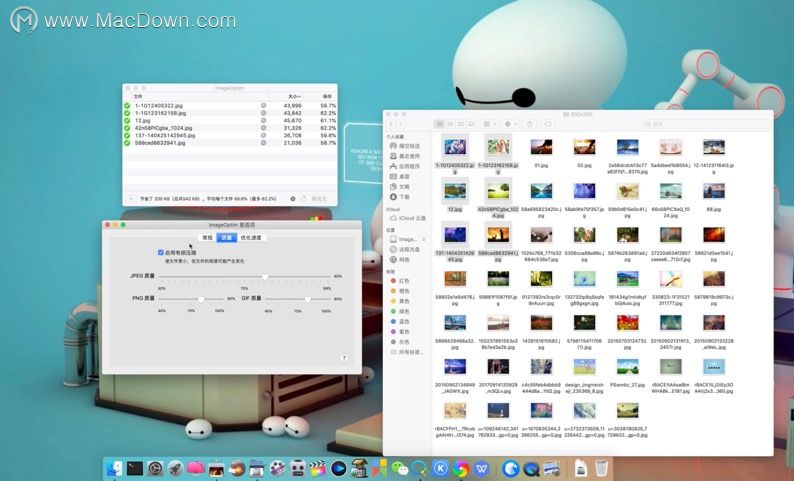Image resolution: width=794 pixels, height=481 pixels.
Task: Open Recents in Finder sidebar
Action: click(405, 156)
